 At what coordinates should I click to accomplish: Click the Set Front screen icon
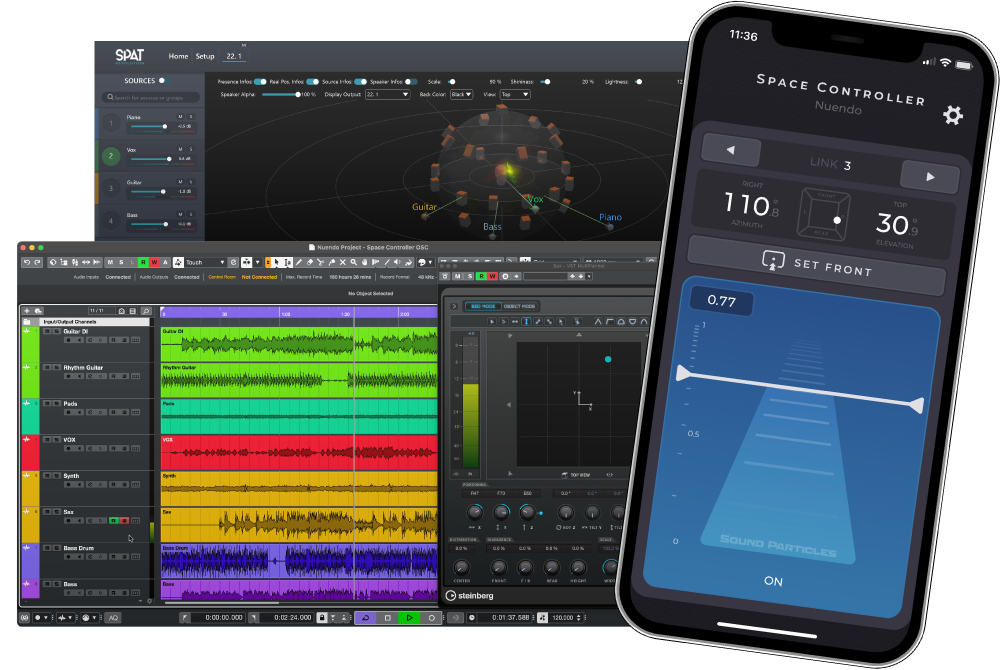tap(773, 260)
